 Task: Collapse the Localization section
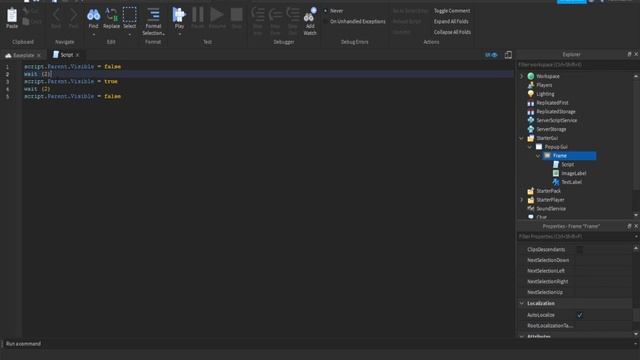522,304
